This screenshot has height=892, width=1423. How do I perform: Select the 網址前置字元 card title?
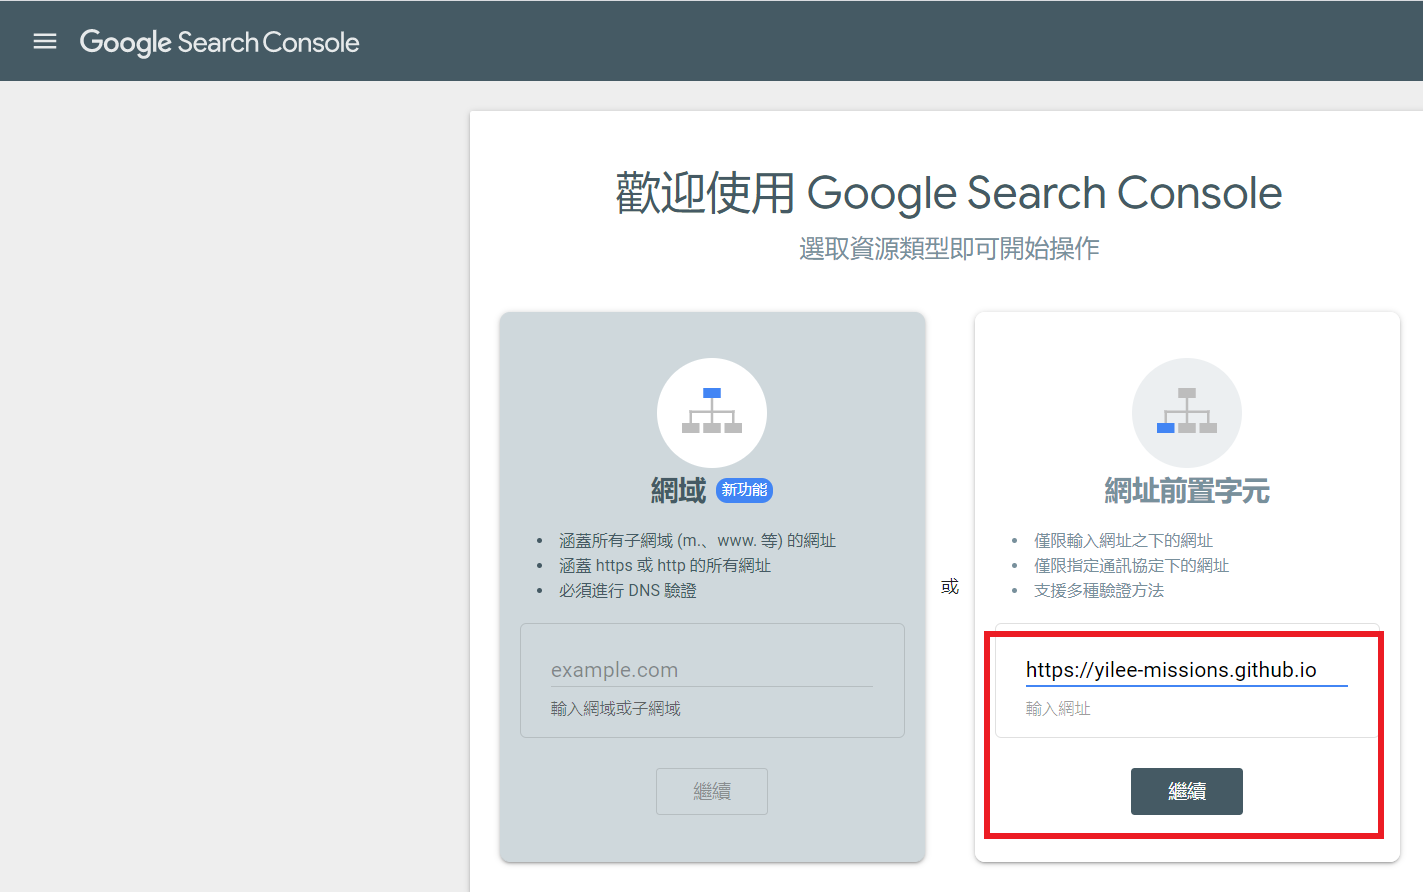tap(1186, 491)
